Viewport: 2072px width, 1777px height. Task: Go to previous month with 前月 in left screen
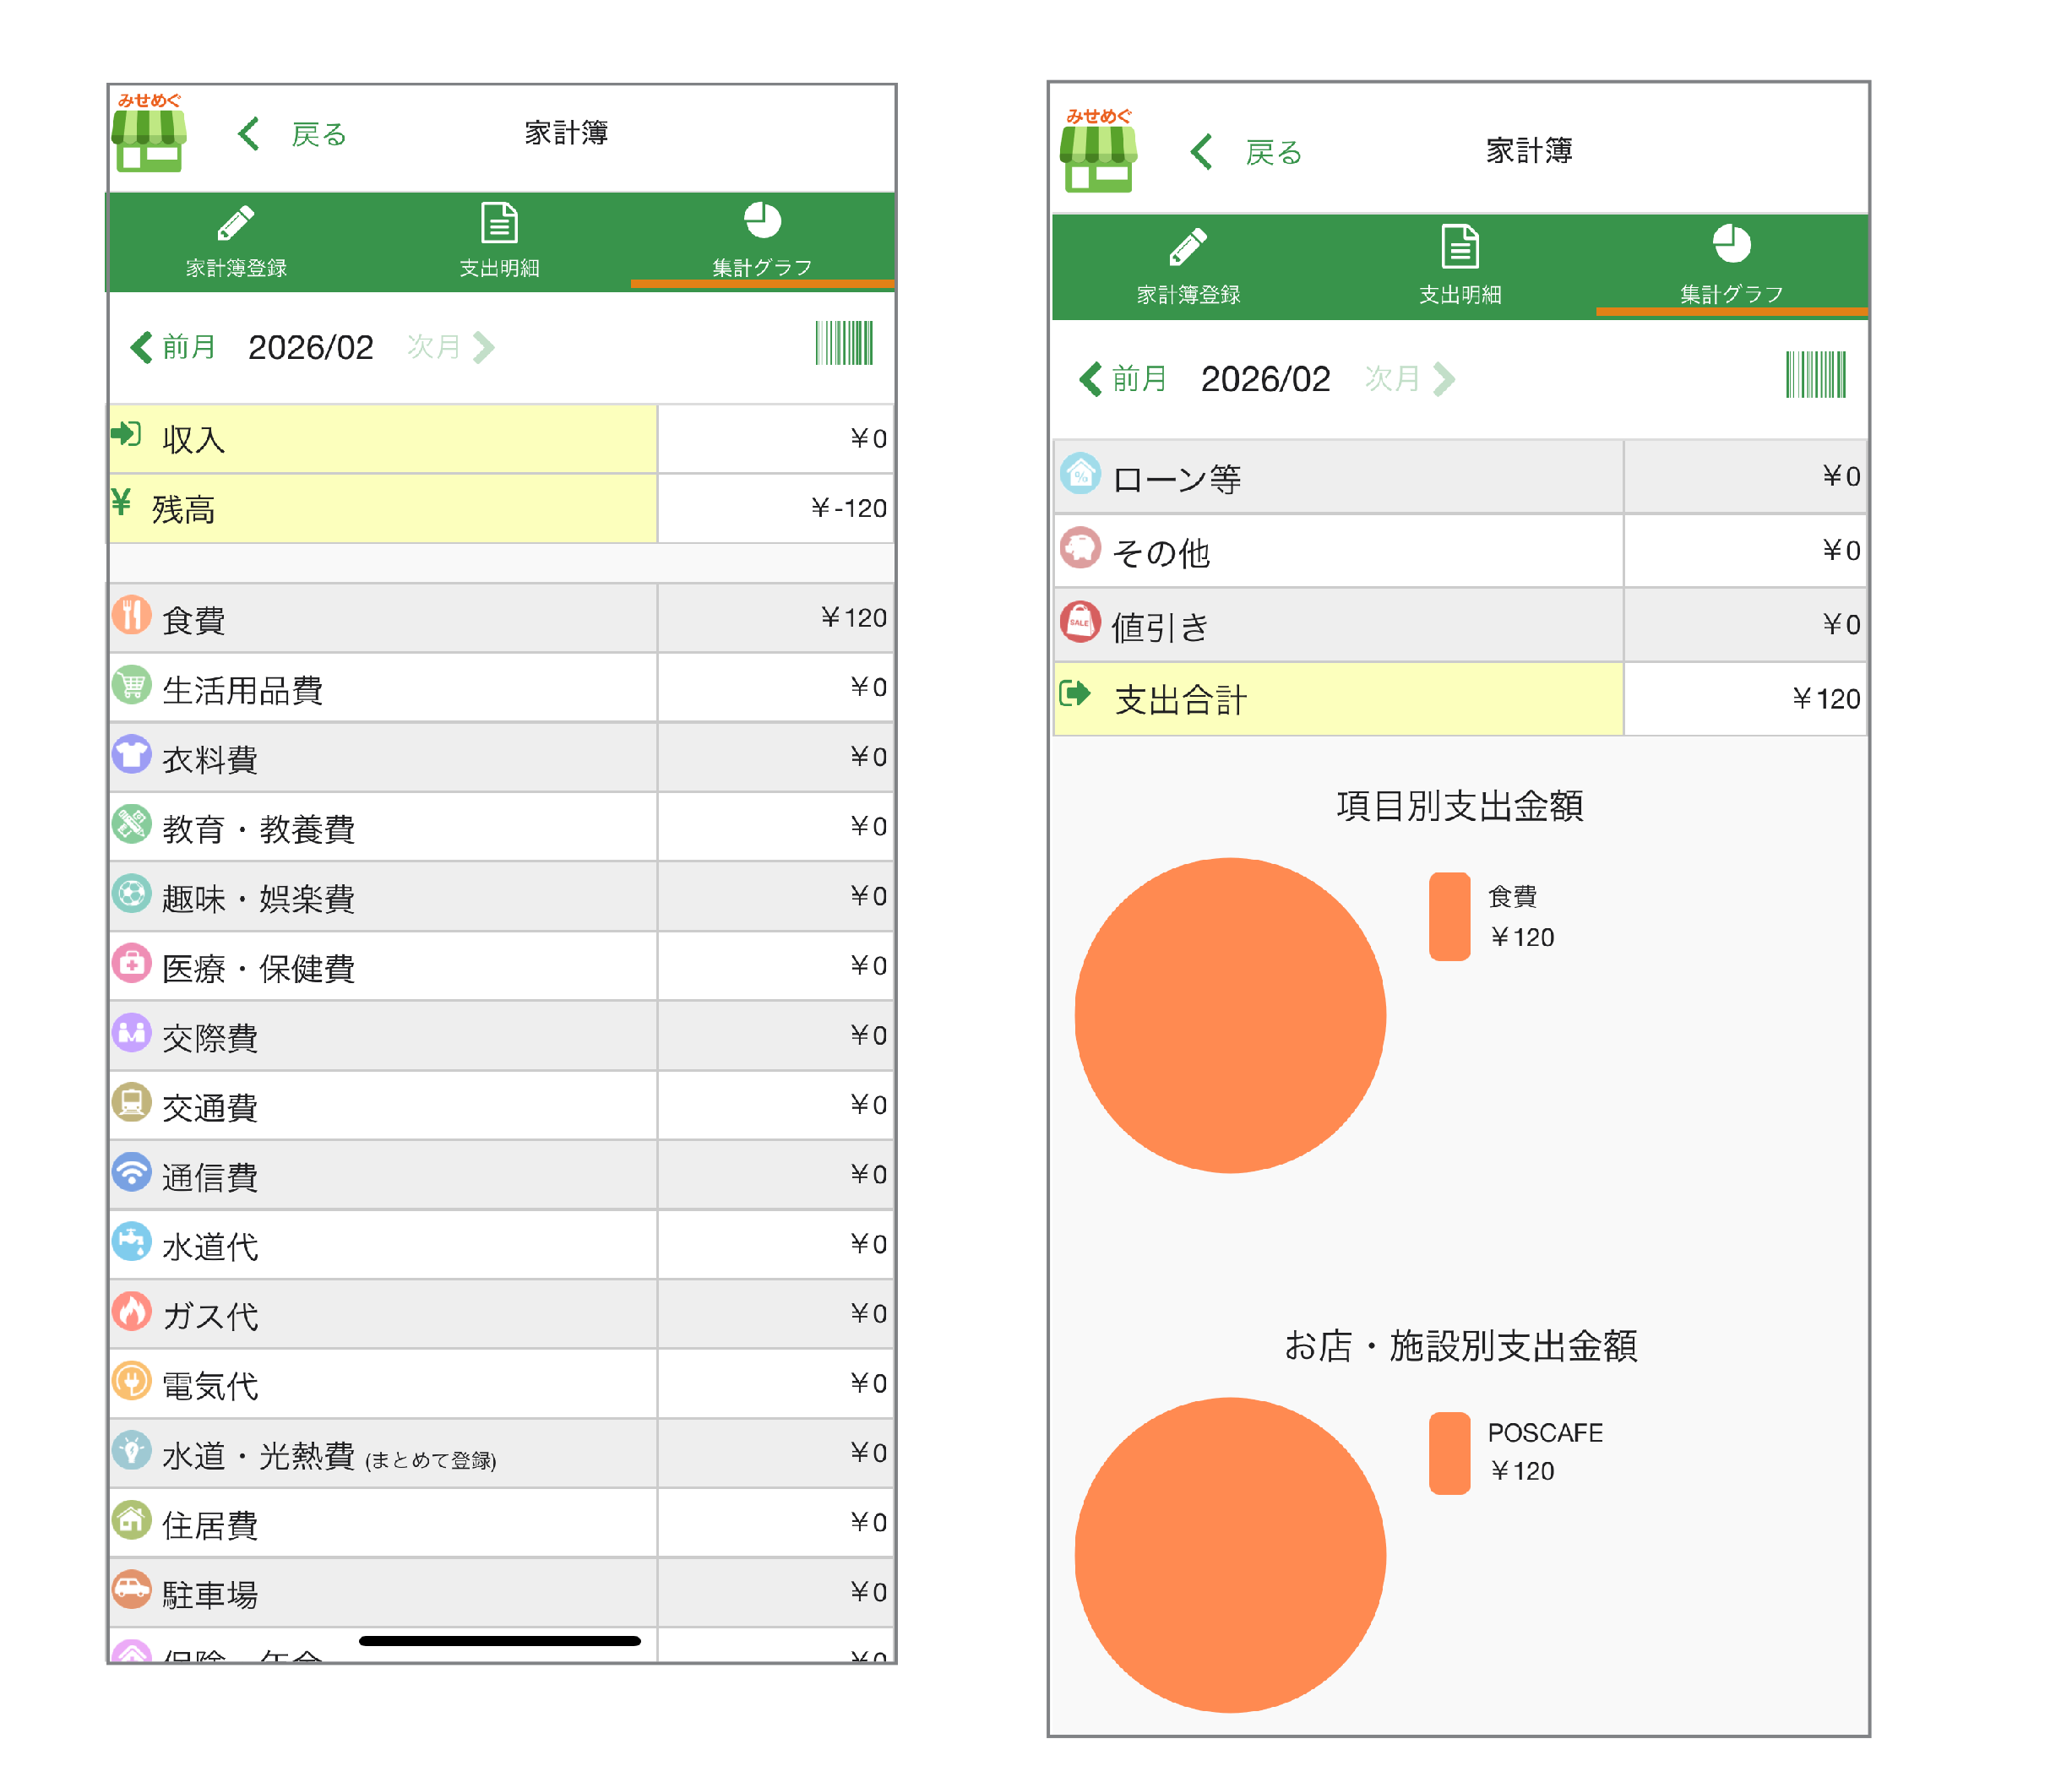[173, 347]
